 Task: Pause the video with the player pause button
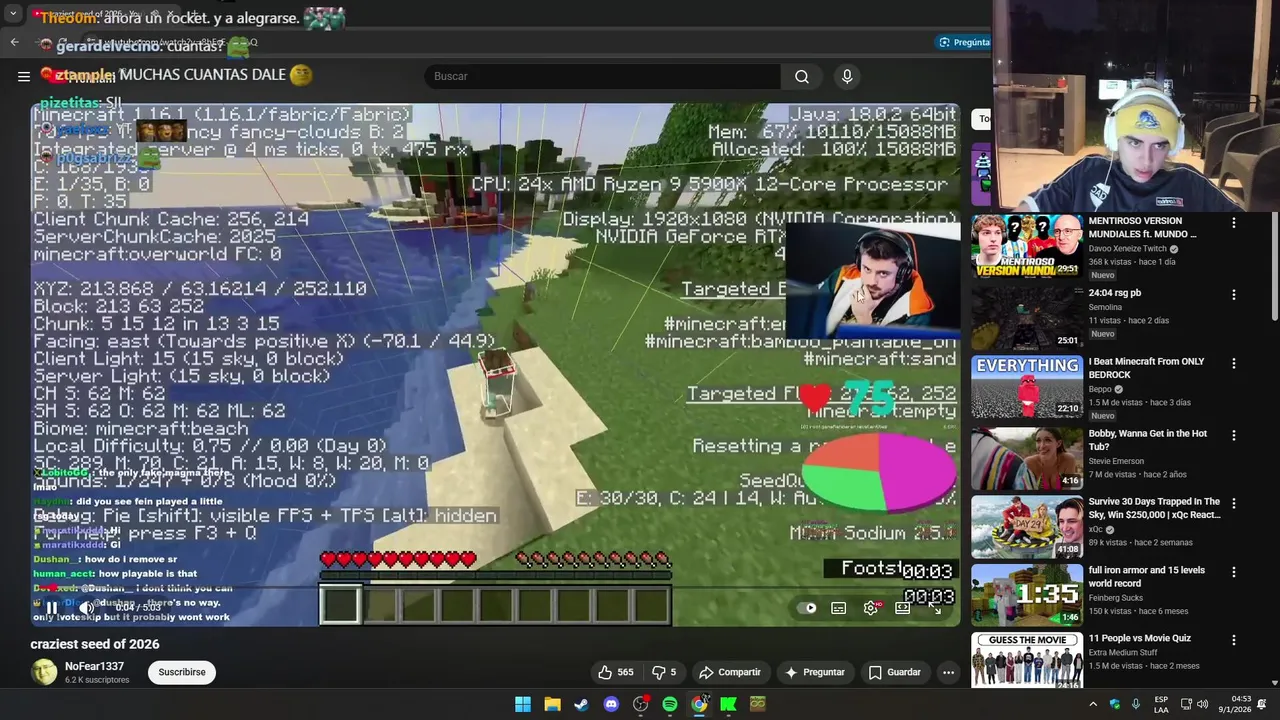click(x=52, y=607)
